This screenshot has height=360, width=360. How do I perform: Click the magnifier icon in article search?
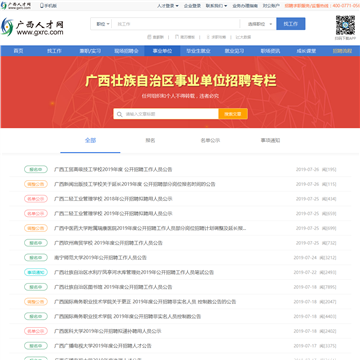coord(119,114)
